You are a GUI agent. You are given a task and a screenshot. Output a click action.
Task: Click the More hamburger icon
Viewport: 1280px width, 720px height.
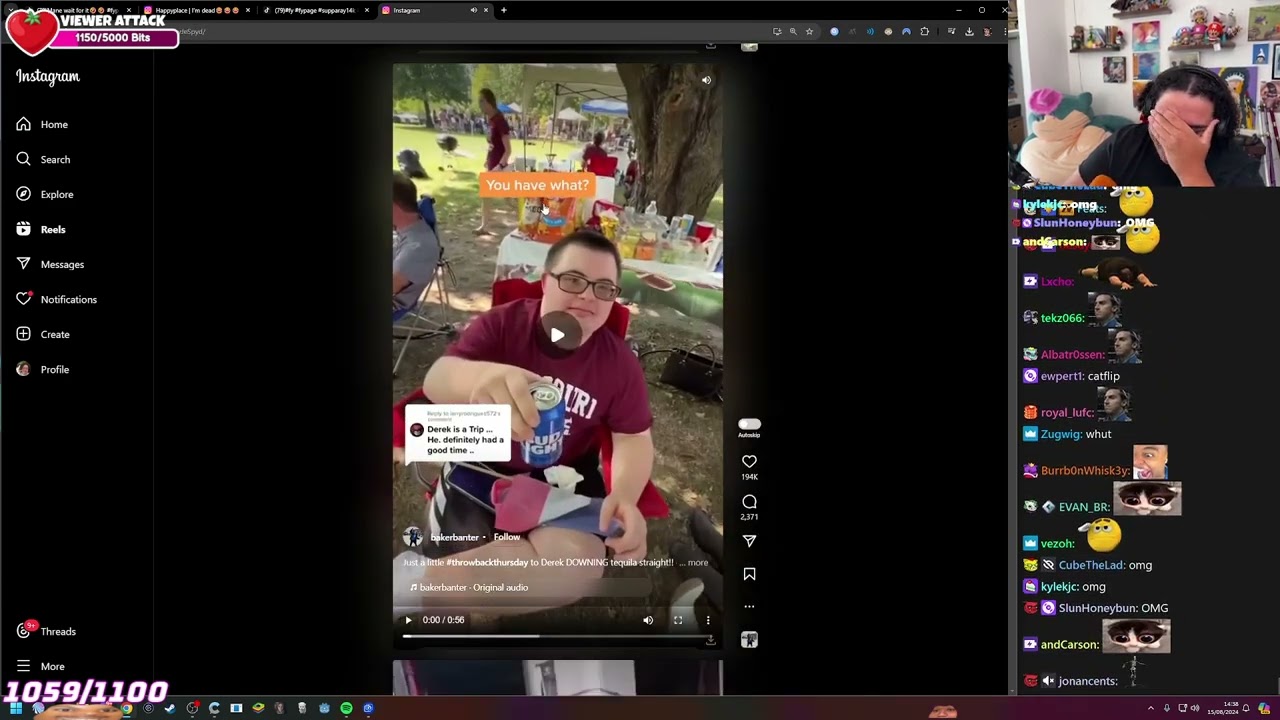point(23,666)
